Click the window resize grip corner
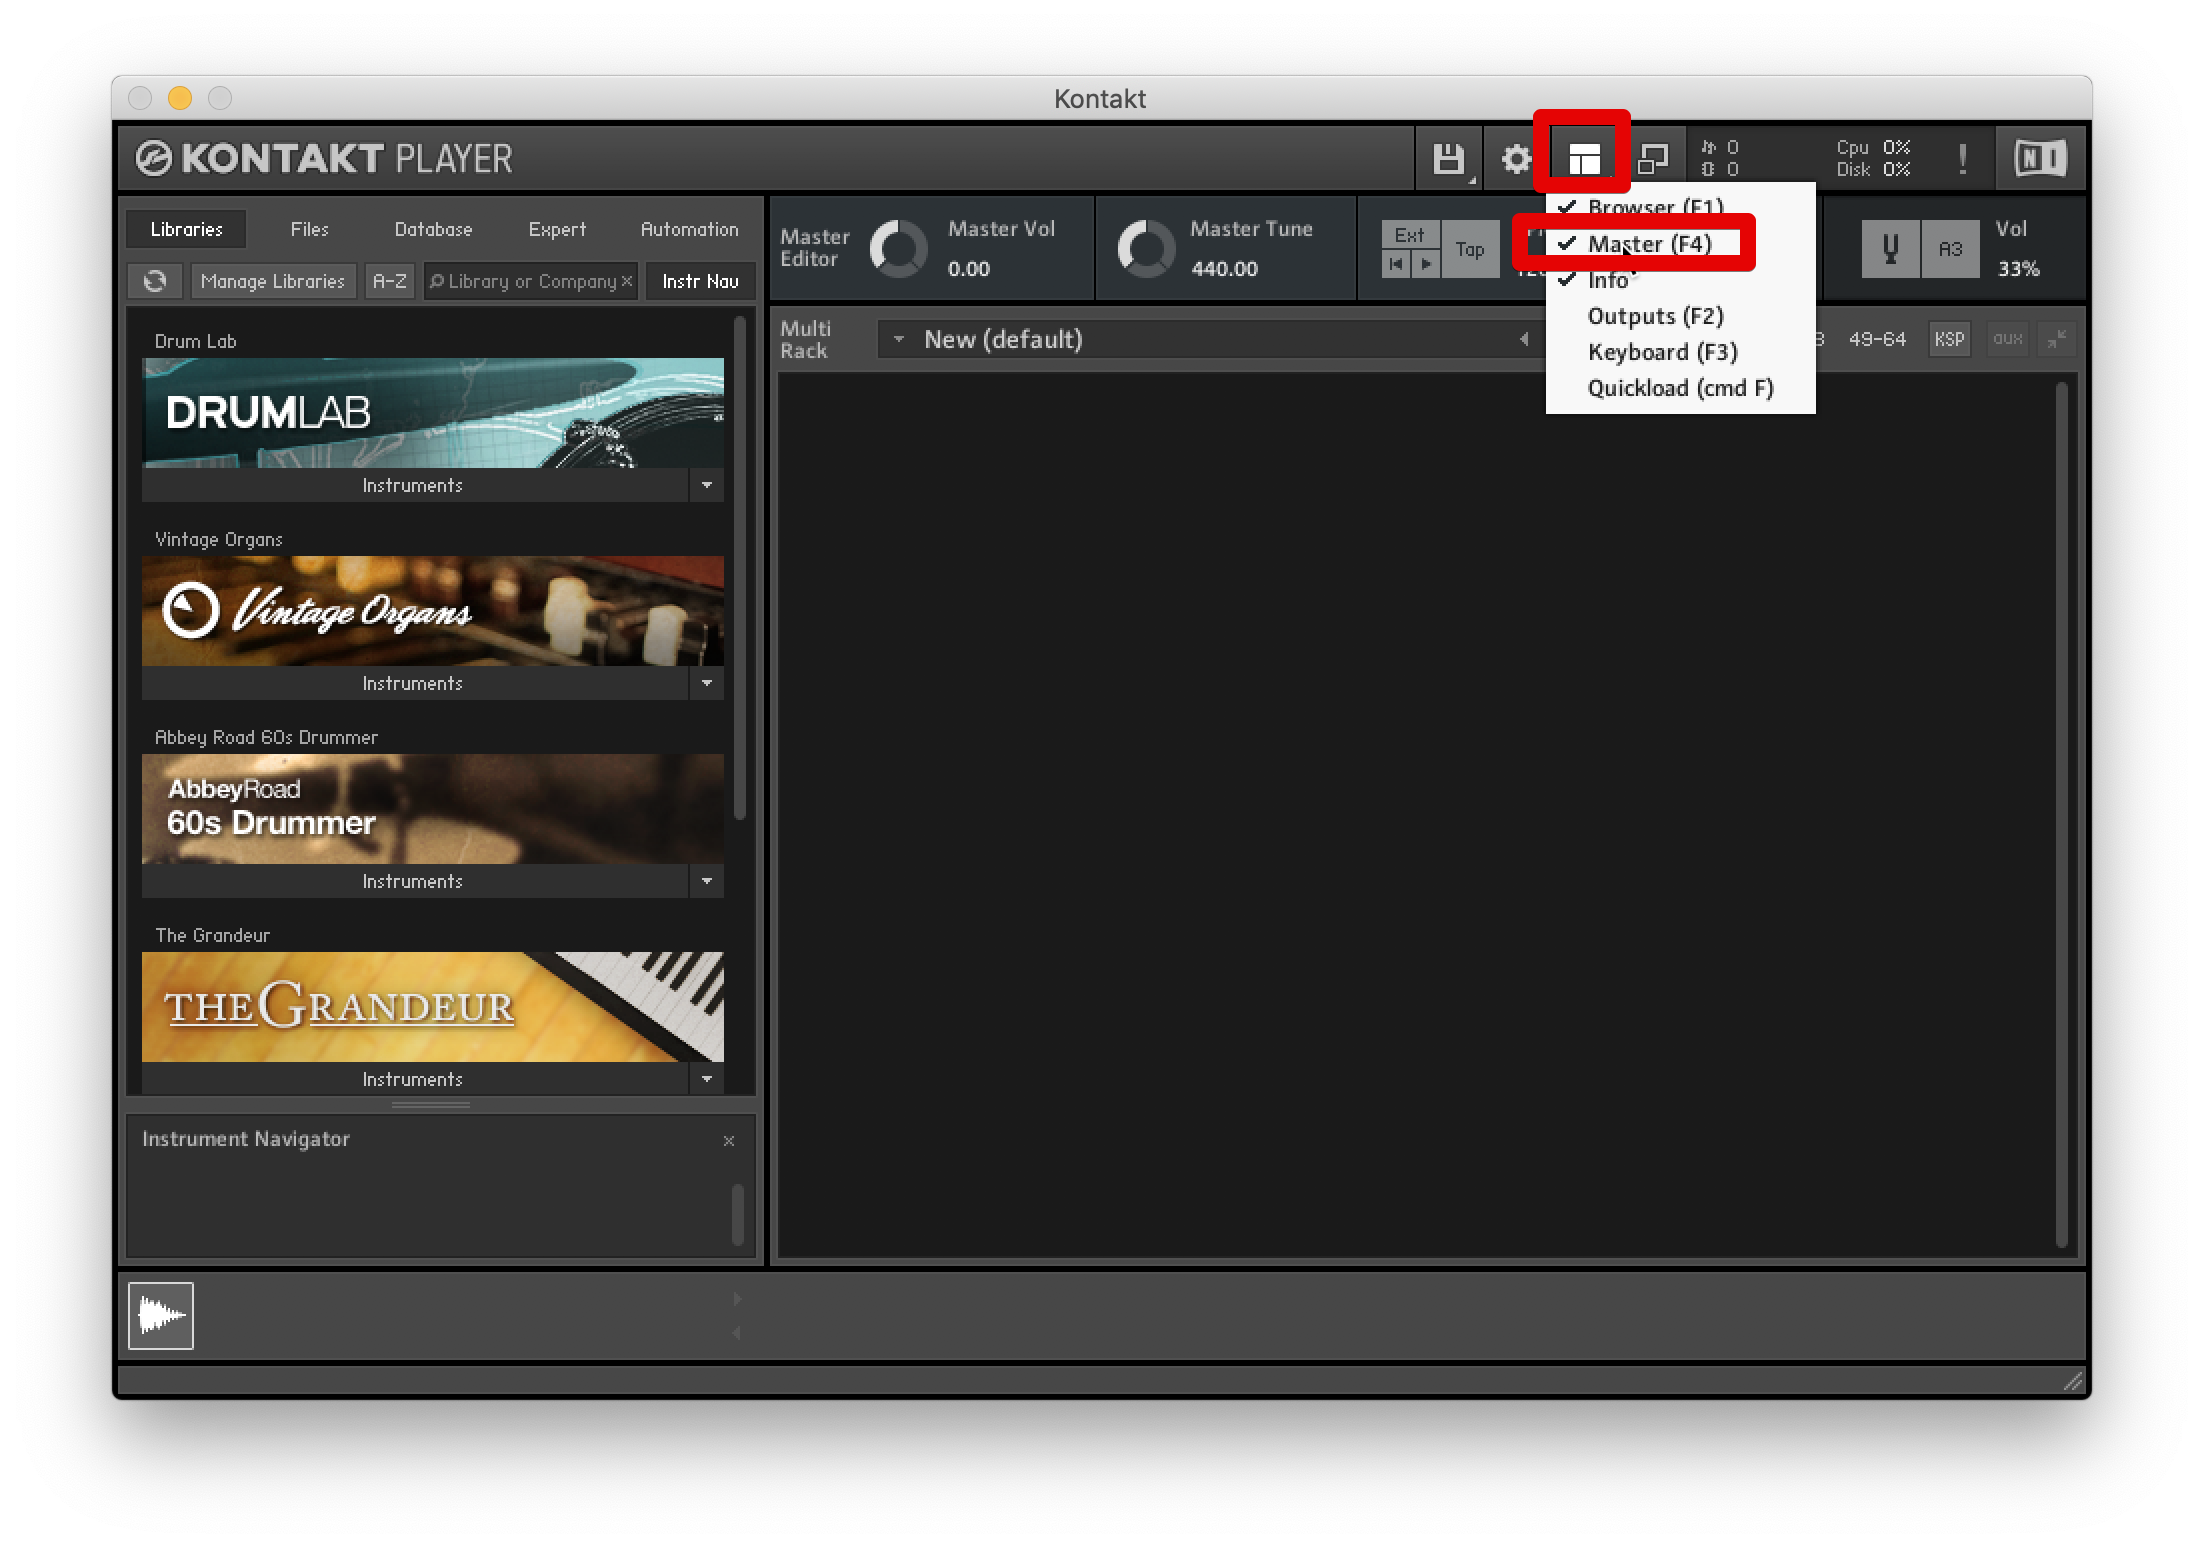Image resolution: width=2204 pixels, height=1548 pixels. tap(2074, 1382)
